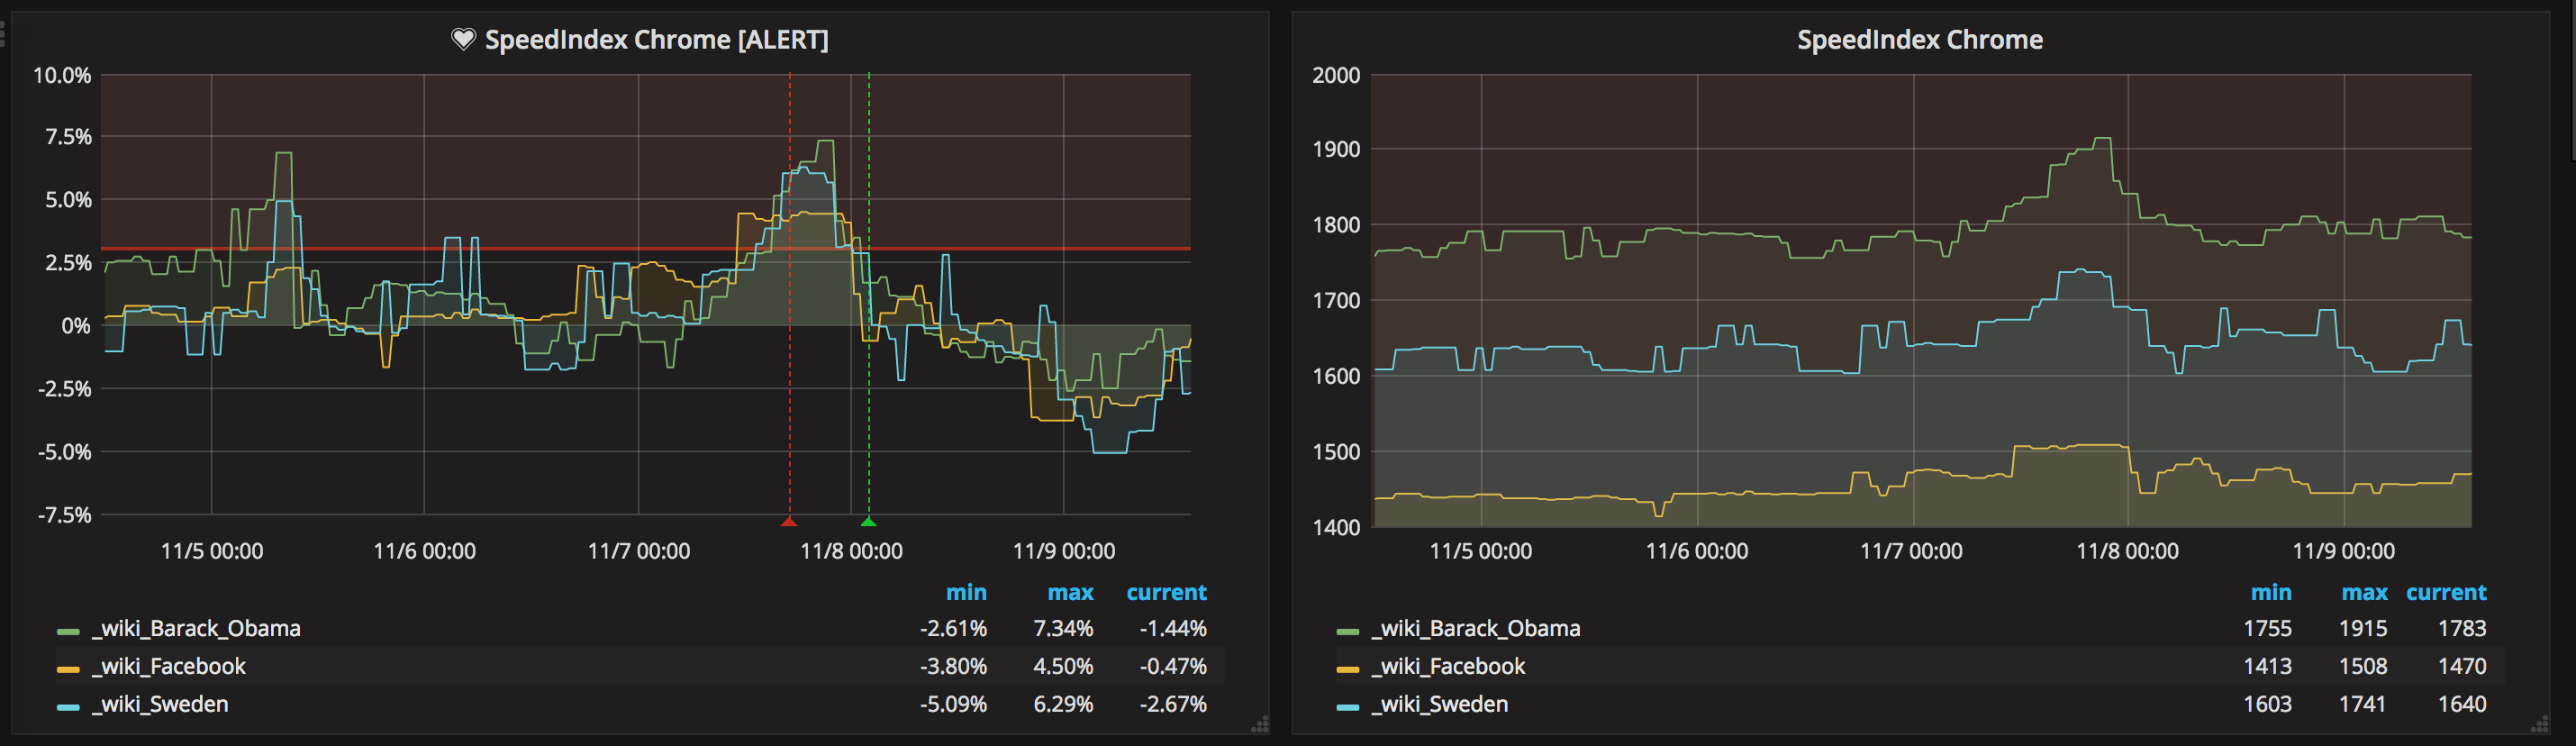
Task: Toggle _wiki_Barack_Obama series in left legend
Action: [196, 629]
